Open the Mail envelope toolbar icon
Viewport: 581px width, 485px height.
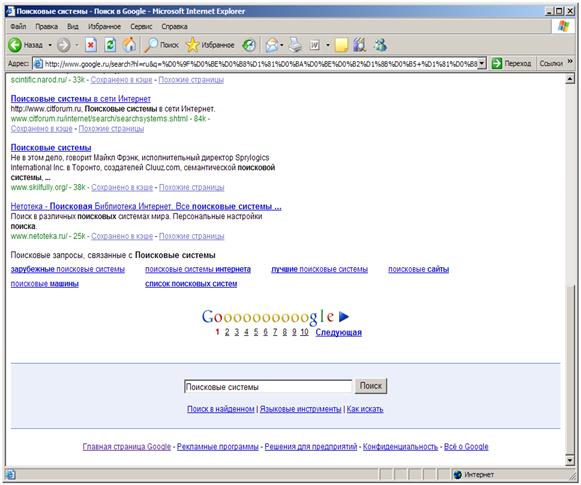pos(272,45)
